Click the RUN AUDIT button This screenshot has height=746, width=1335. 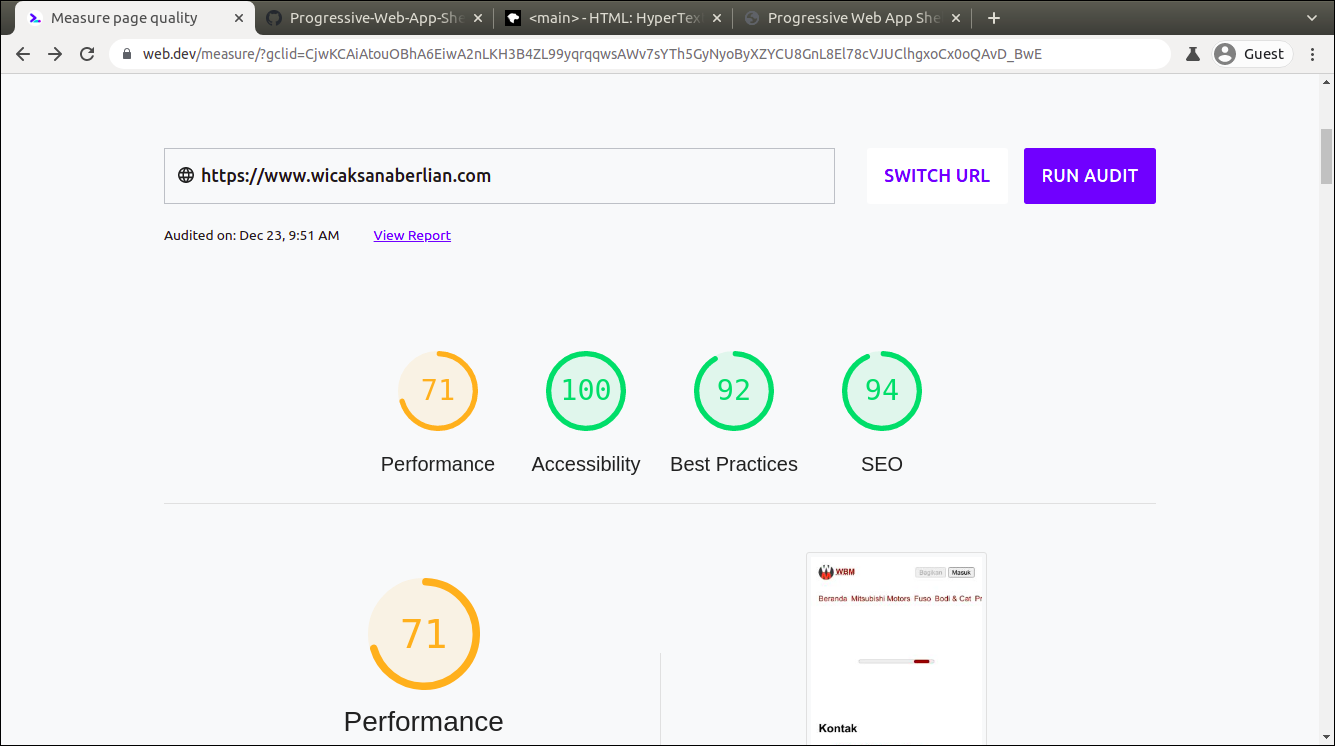click(1089, 175)
